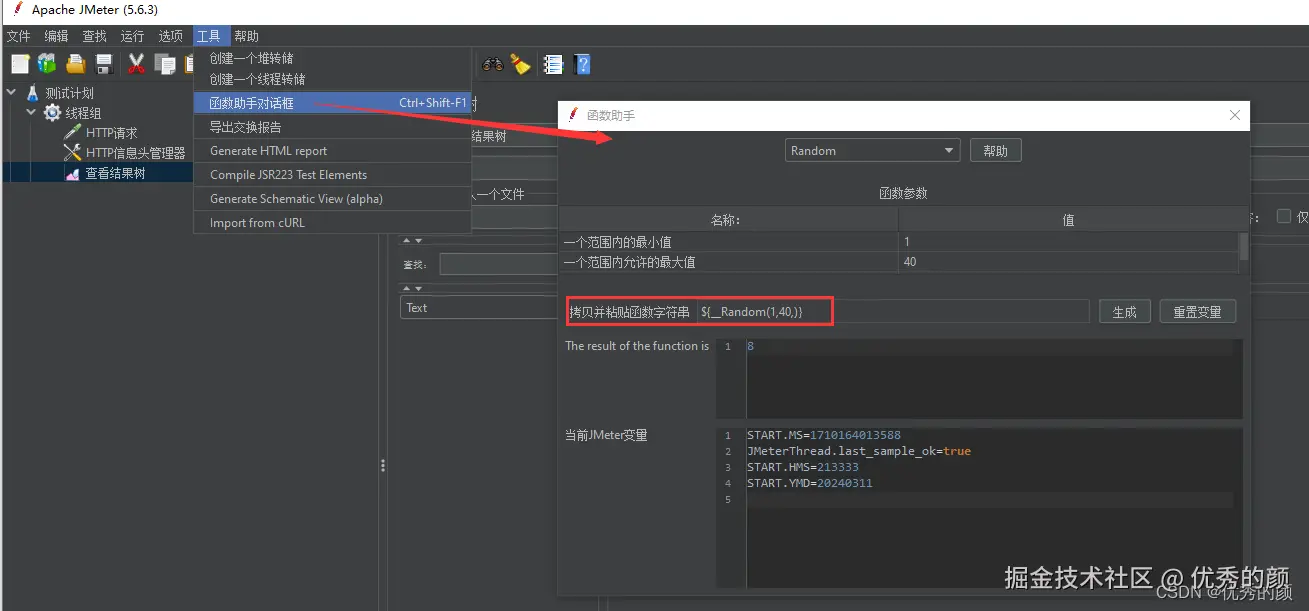Click the 一个范围内允许的最大值 parameter name
The image size is (1309, 611).
(x=728, y=262)
